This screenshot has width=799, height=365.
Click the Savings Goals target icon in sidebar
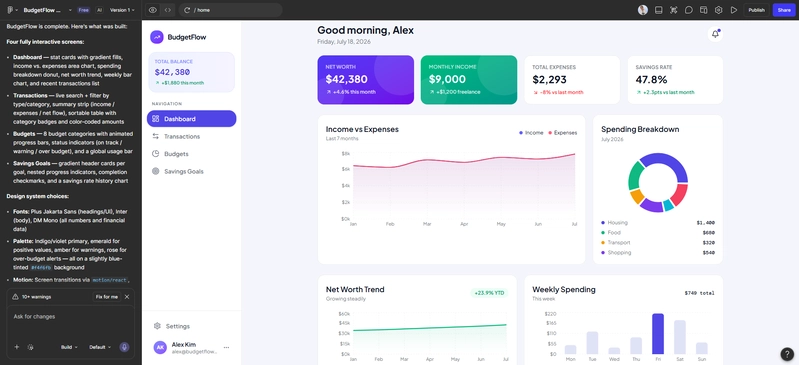tap(155, 171)
